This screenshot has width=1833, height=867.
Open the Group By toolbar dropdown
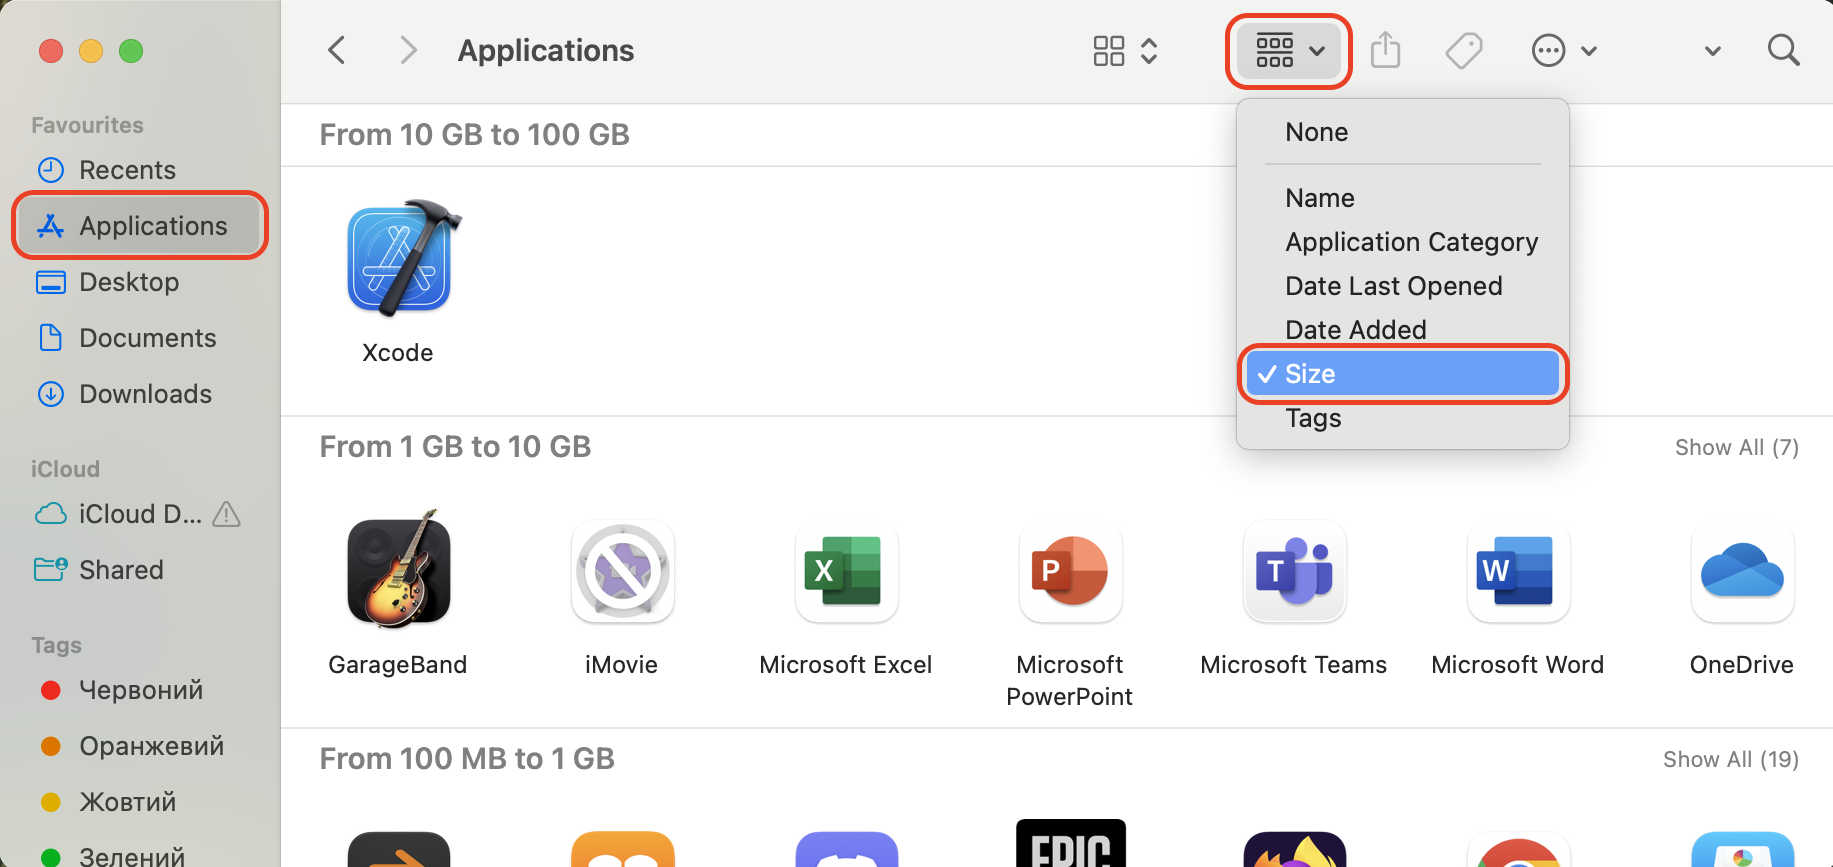[1289, 51]
